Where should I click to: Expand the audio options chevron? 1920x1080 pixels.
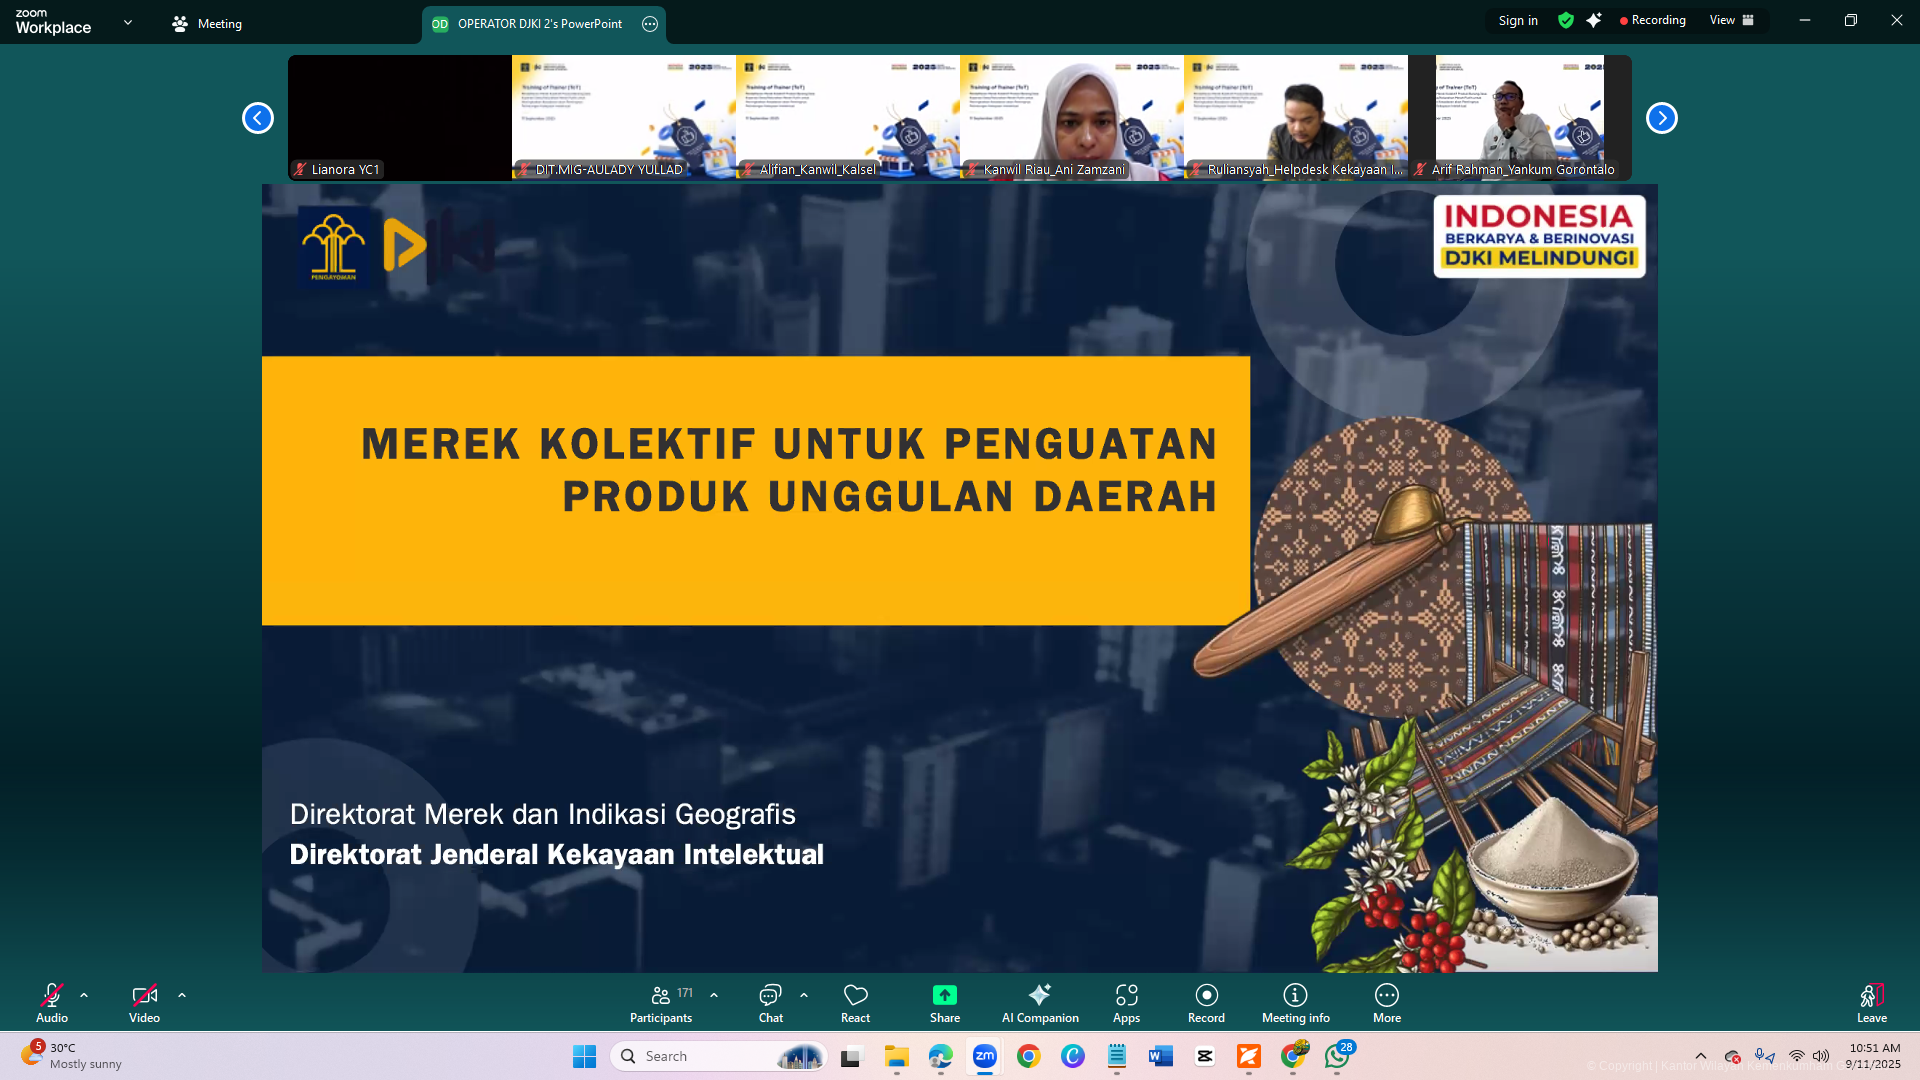(84, 995)
